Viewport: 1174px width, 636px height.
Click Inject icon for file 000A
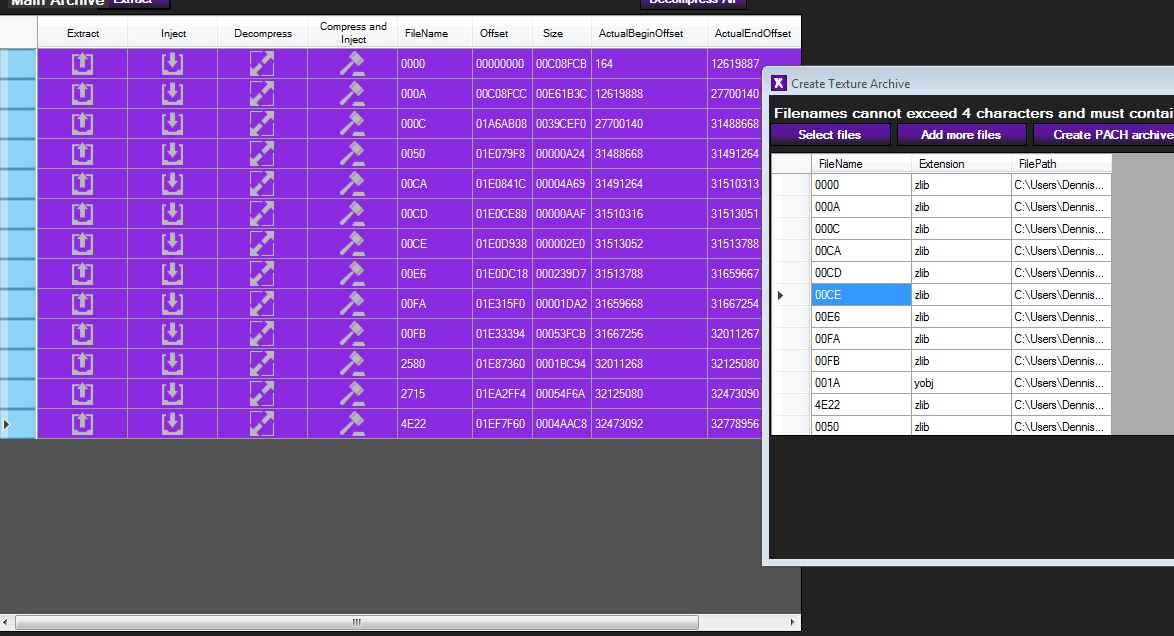(x=172, y=94)
